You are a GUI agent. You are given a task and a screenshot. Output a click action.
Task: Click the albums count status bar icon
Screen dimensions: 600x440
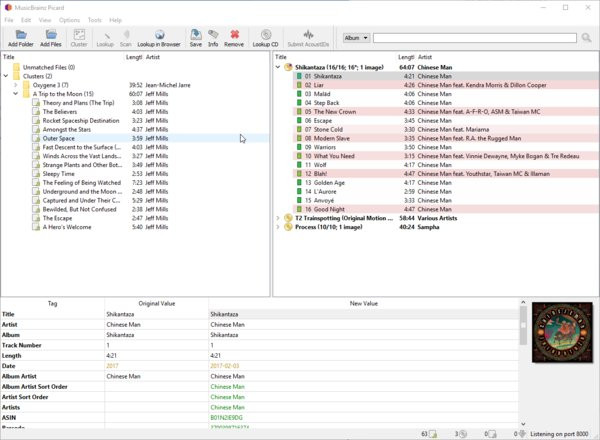[463, 434]
